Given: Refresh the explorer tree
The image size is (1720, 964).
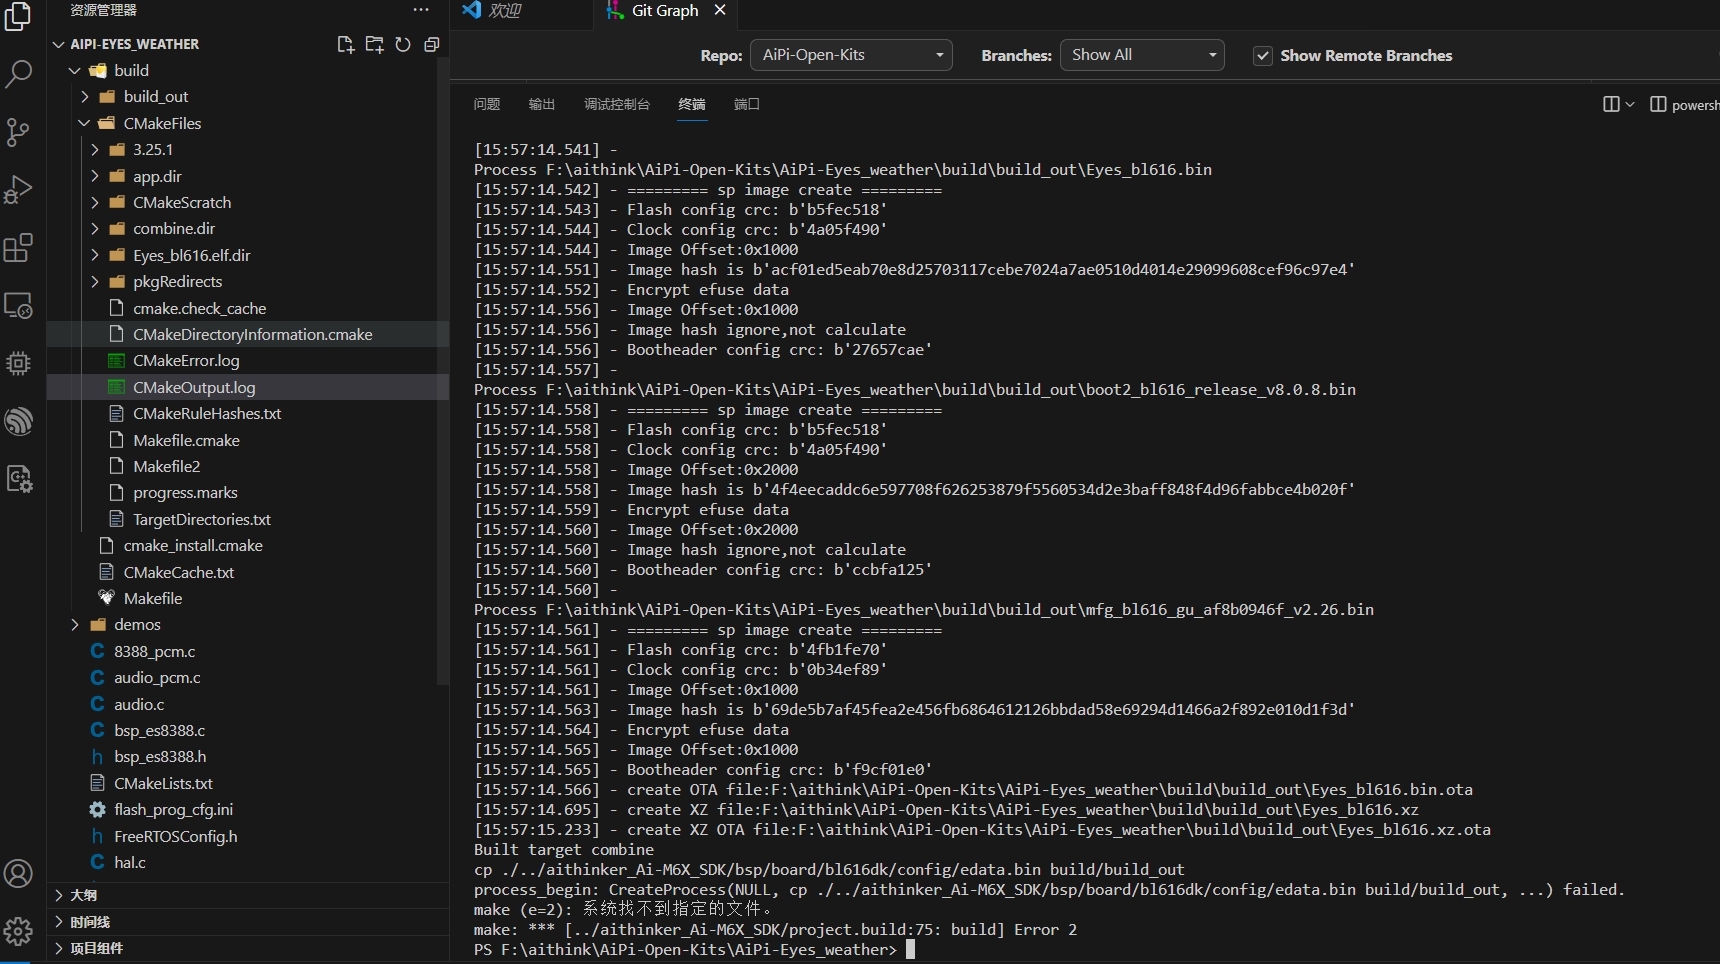Looking at the screenshot, I should [x=403, y=44].
